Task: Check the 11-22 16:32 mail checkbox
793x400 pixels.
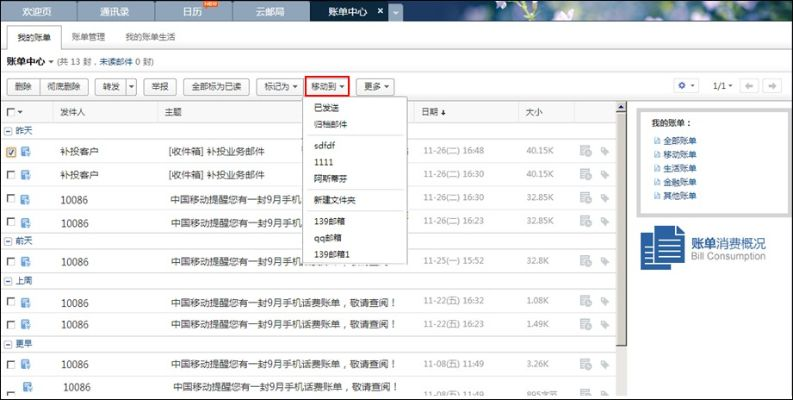Action: (11, 301)
